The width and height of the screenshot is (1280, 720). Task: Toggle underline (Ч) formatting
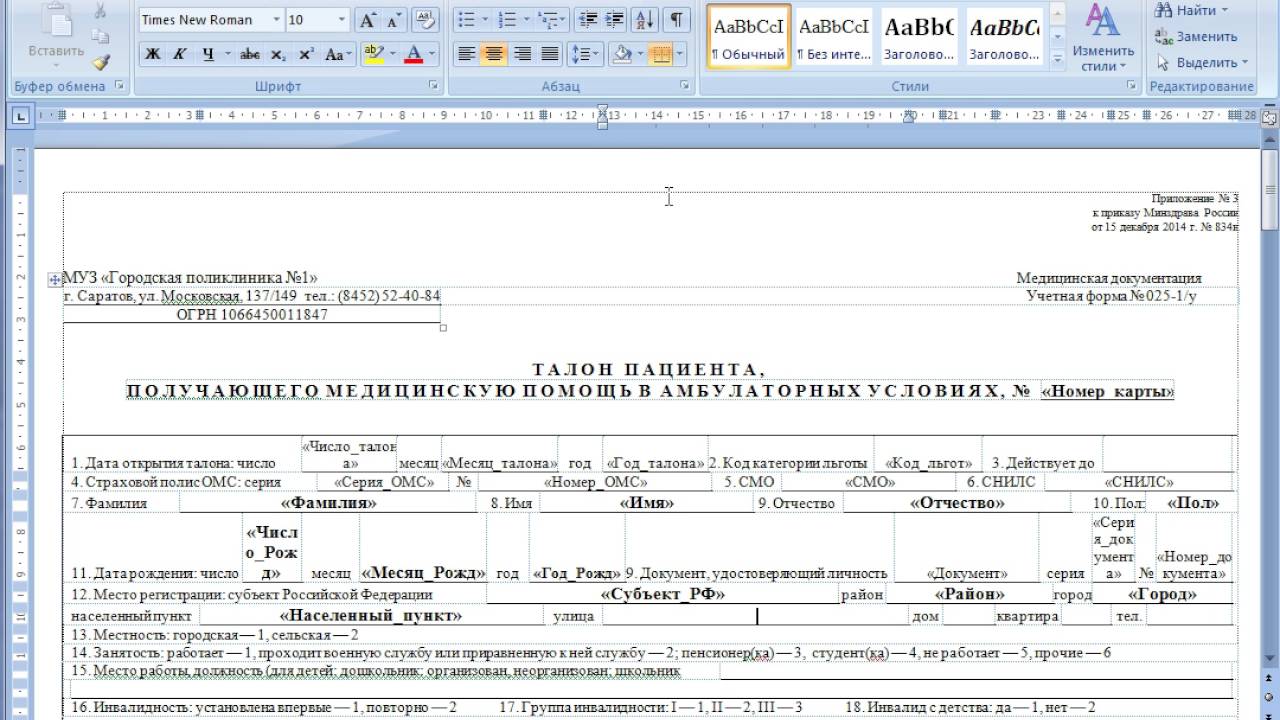click(x=207, y=54)
